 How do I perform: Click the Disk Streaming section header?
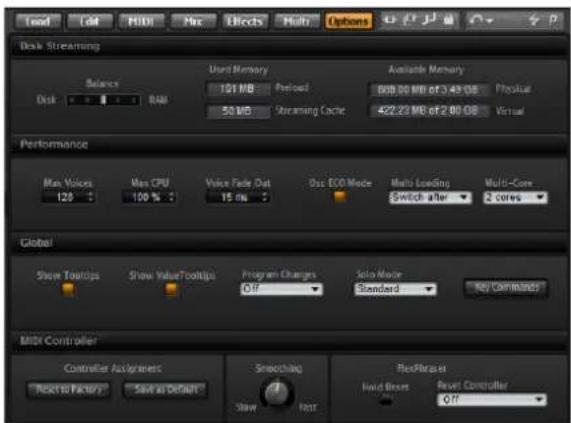288,47
